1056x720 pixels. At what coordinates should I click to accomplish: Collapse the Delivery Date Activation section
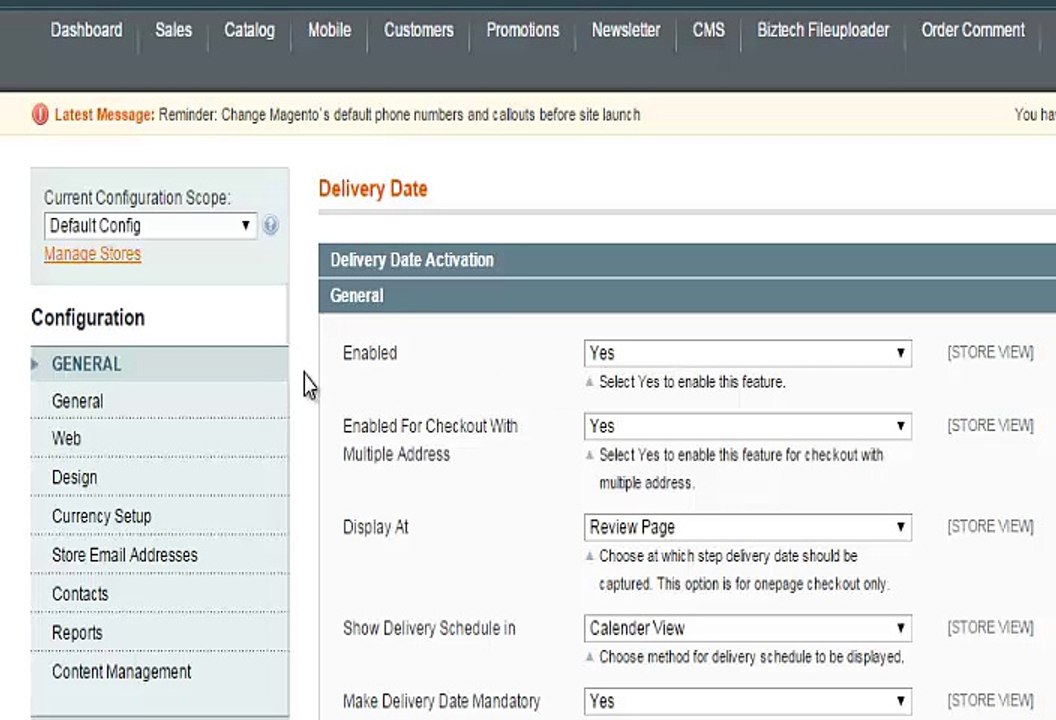pyautogui.click(x=687, y=260)
